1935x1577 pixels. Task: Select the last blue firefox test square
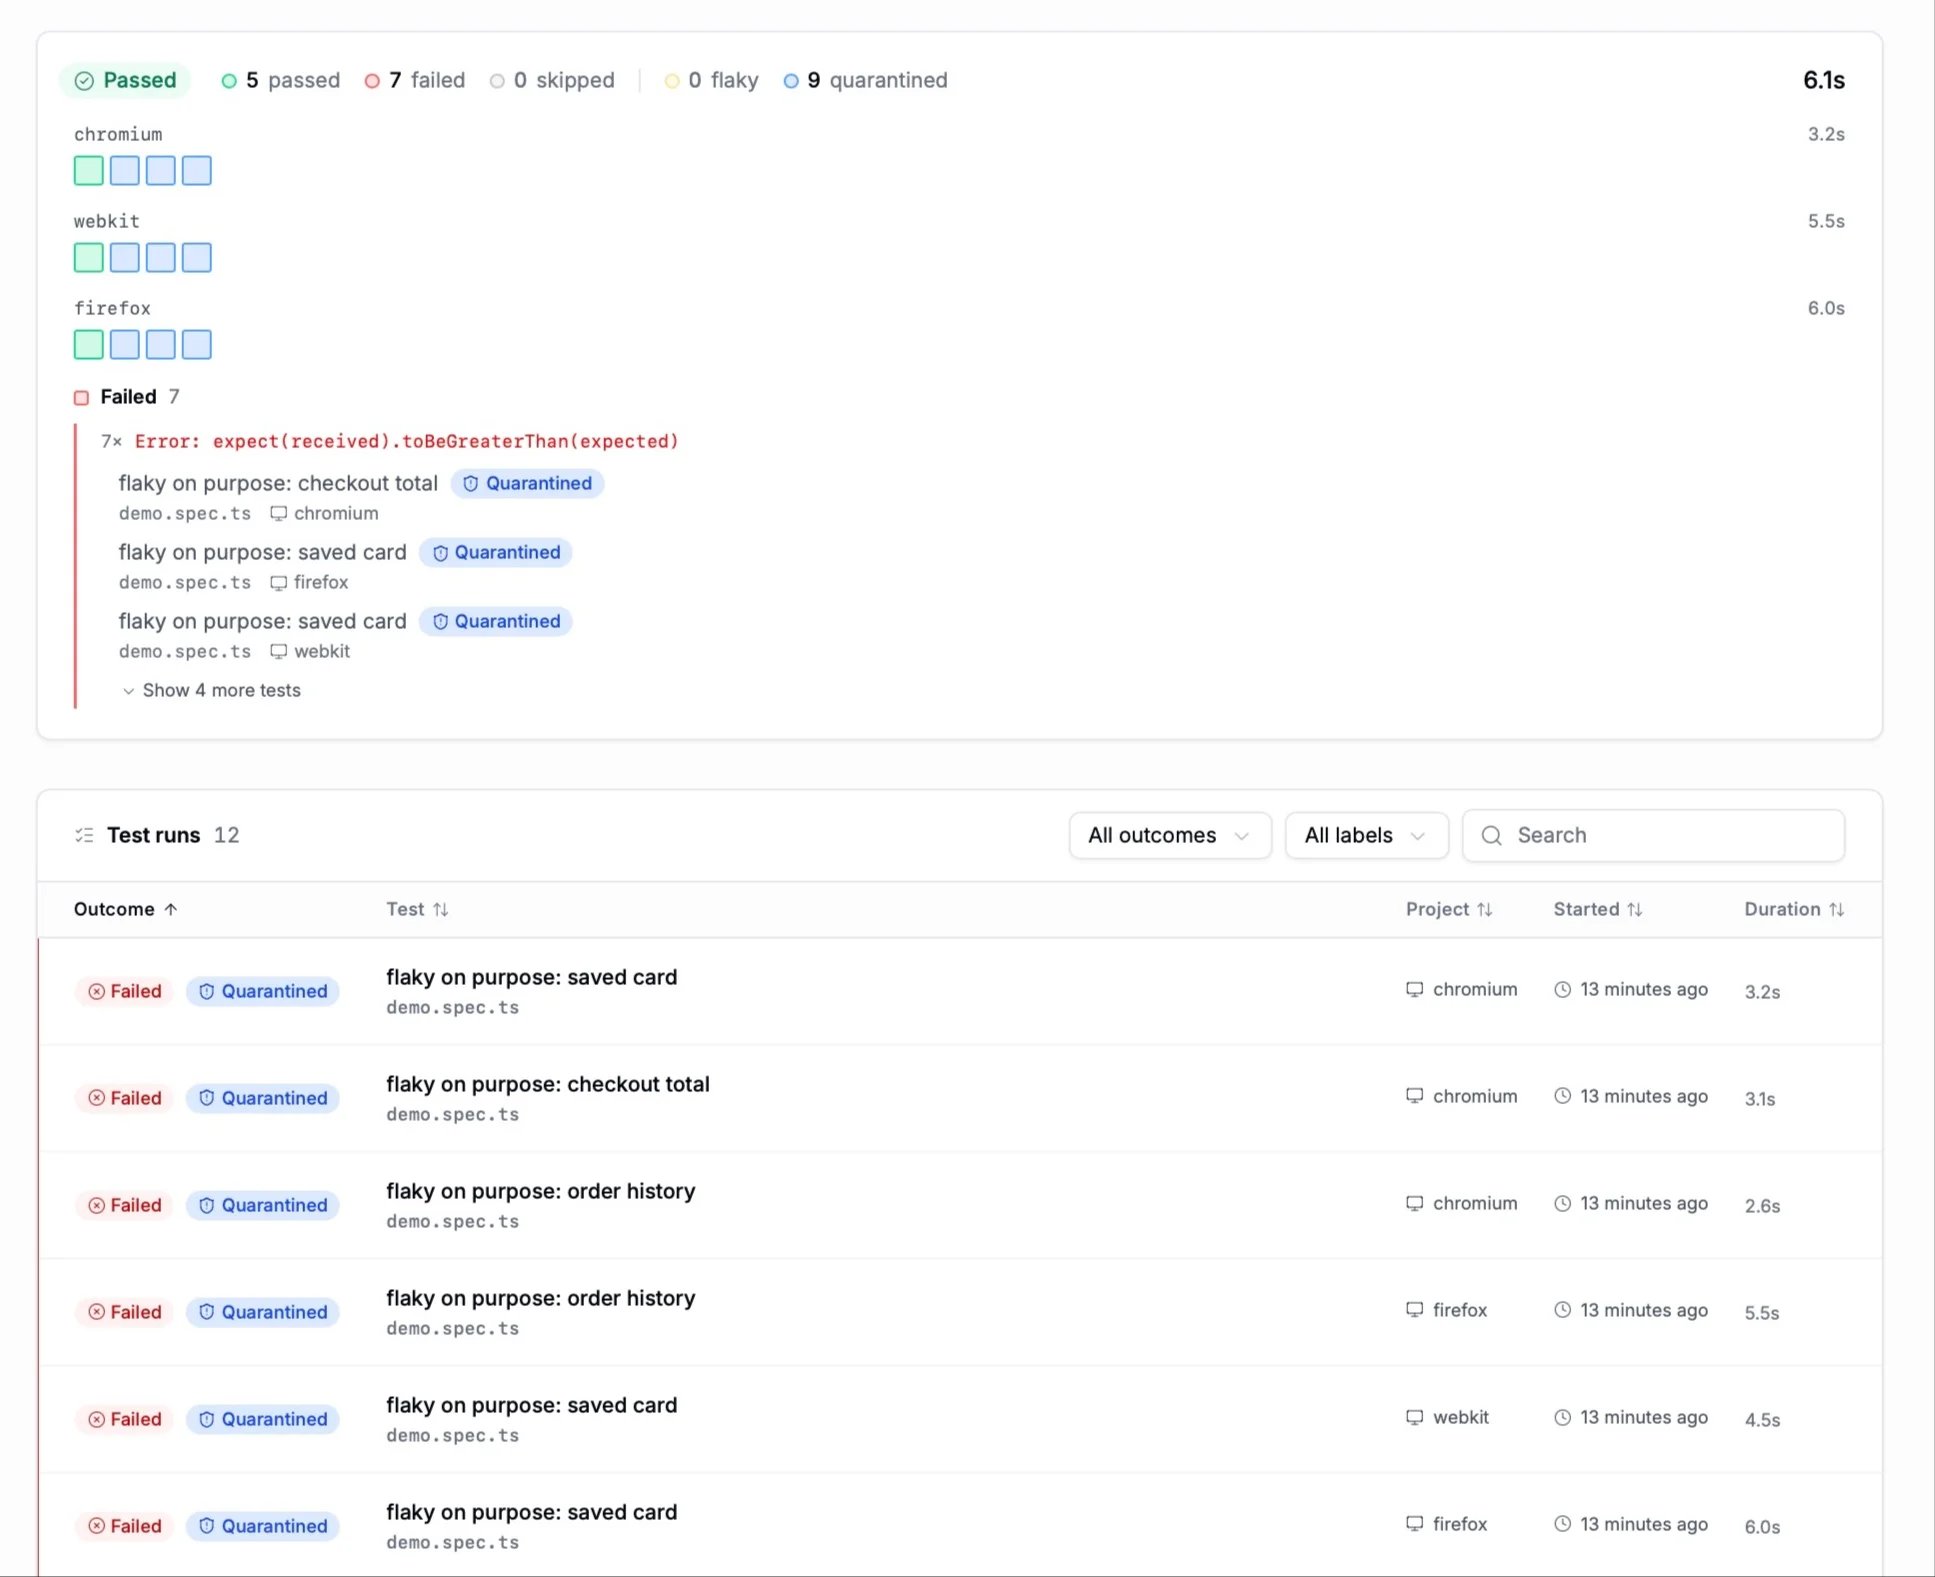tap(197, 345)
